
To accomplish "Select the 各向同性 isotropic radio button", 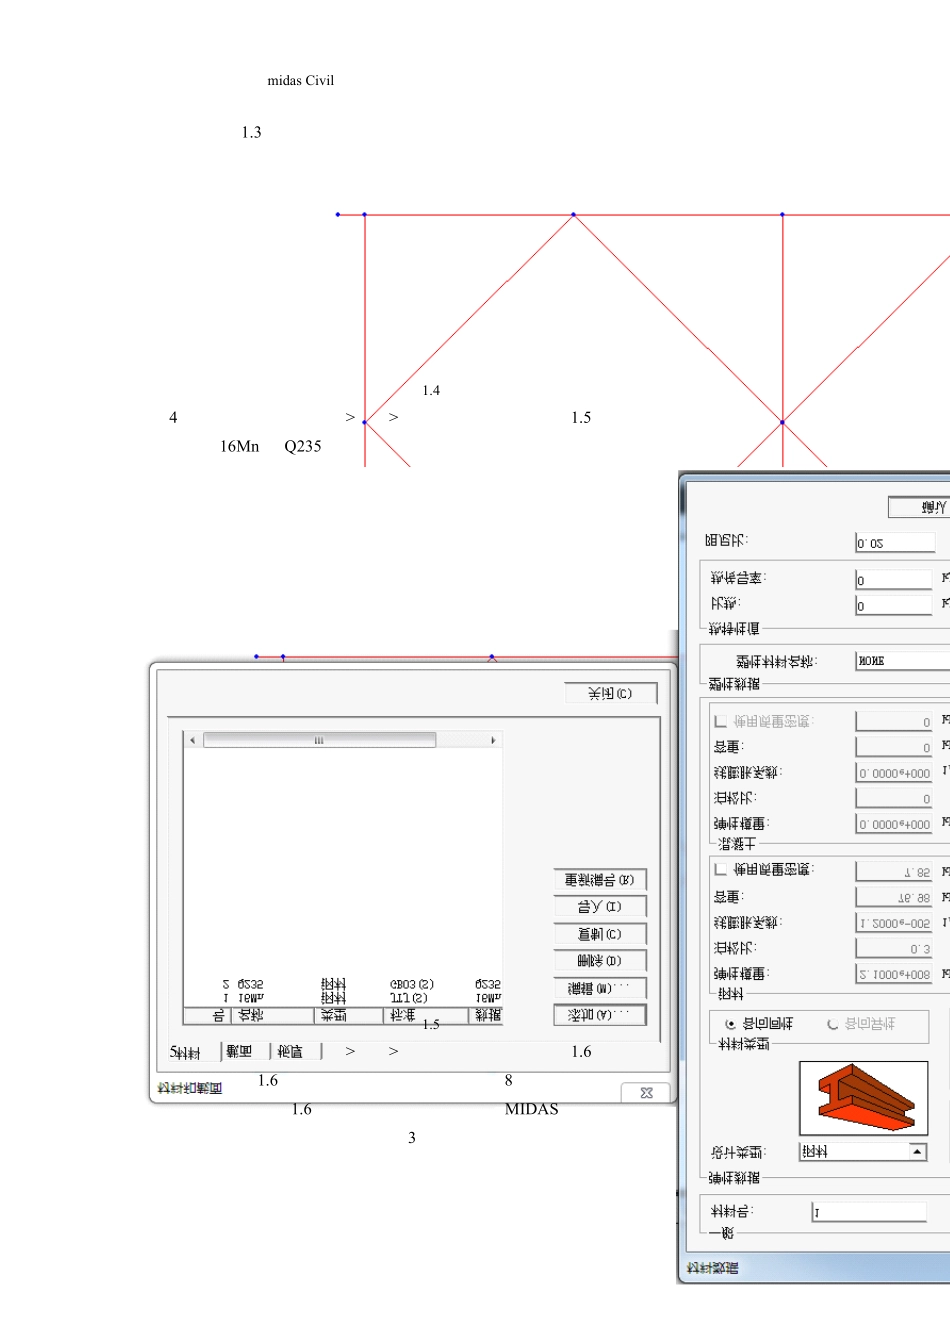I will coord(731,1024).
